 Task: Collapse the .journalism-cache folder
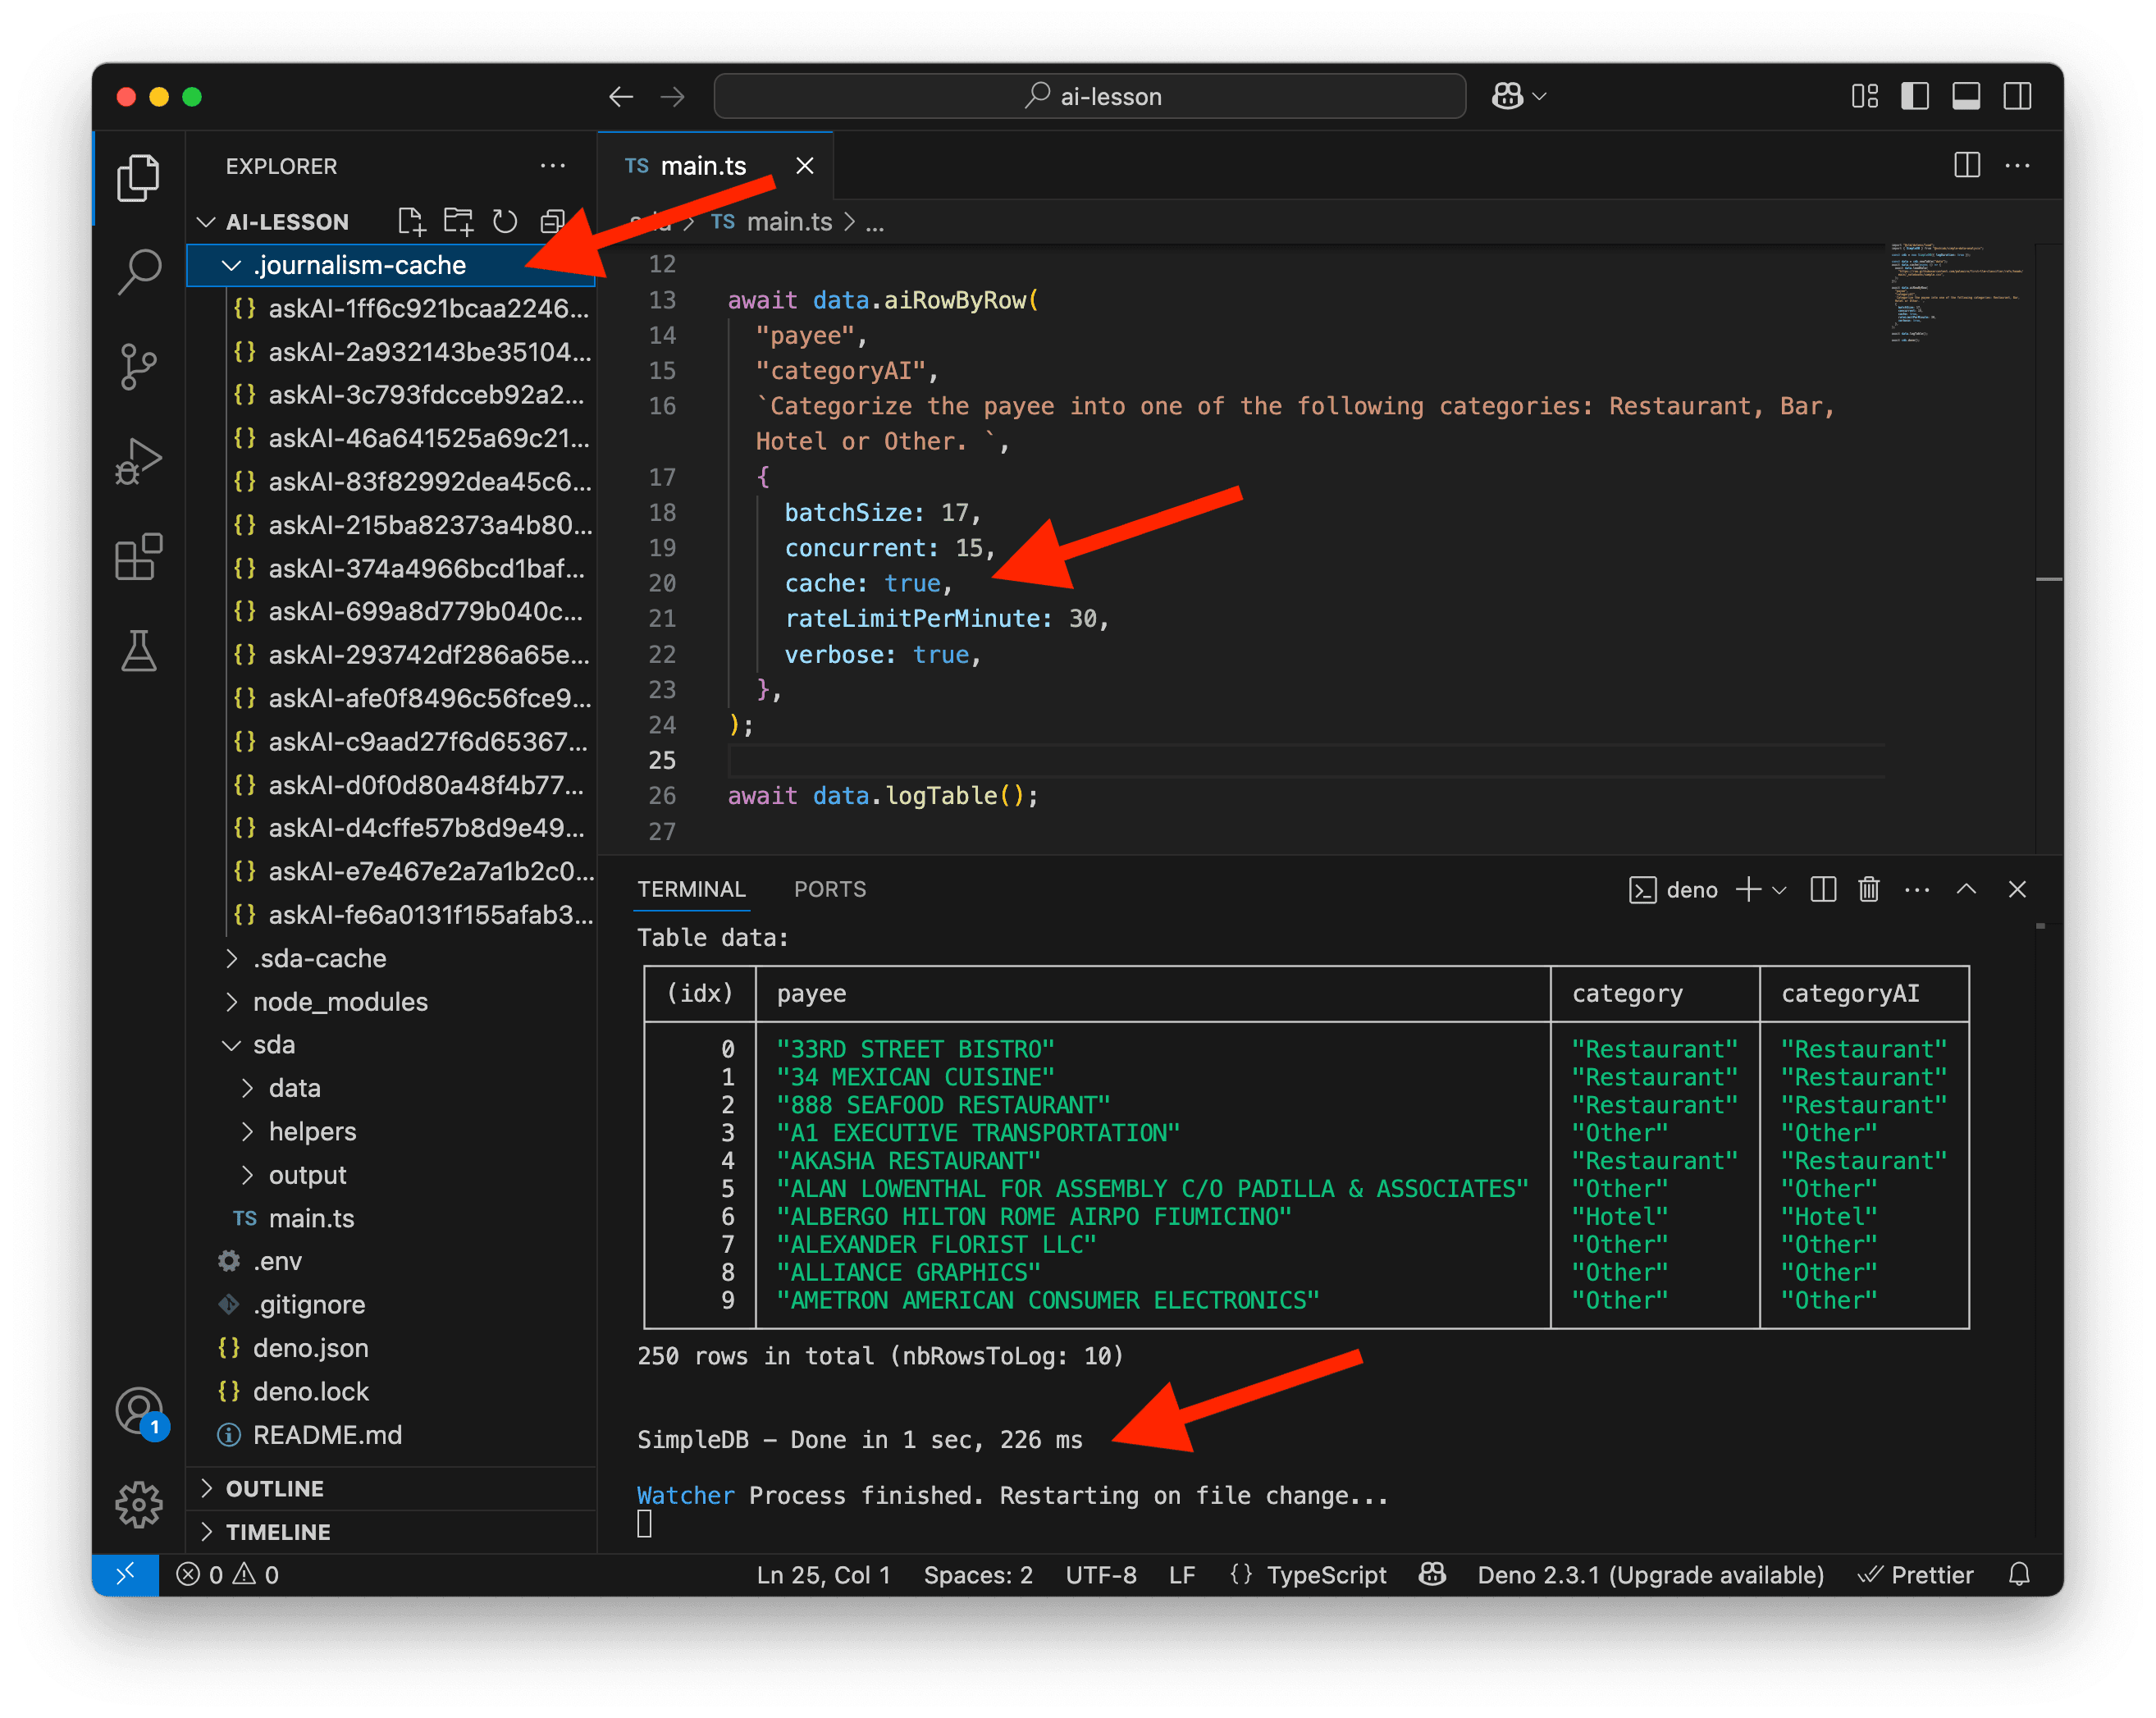(391, 265)
